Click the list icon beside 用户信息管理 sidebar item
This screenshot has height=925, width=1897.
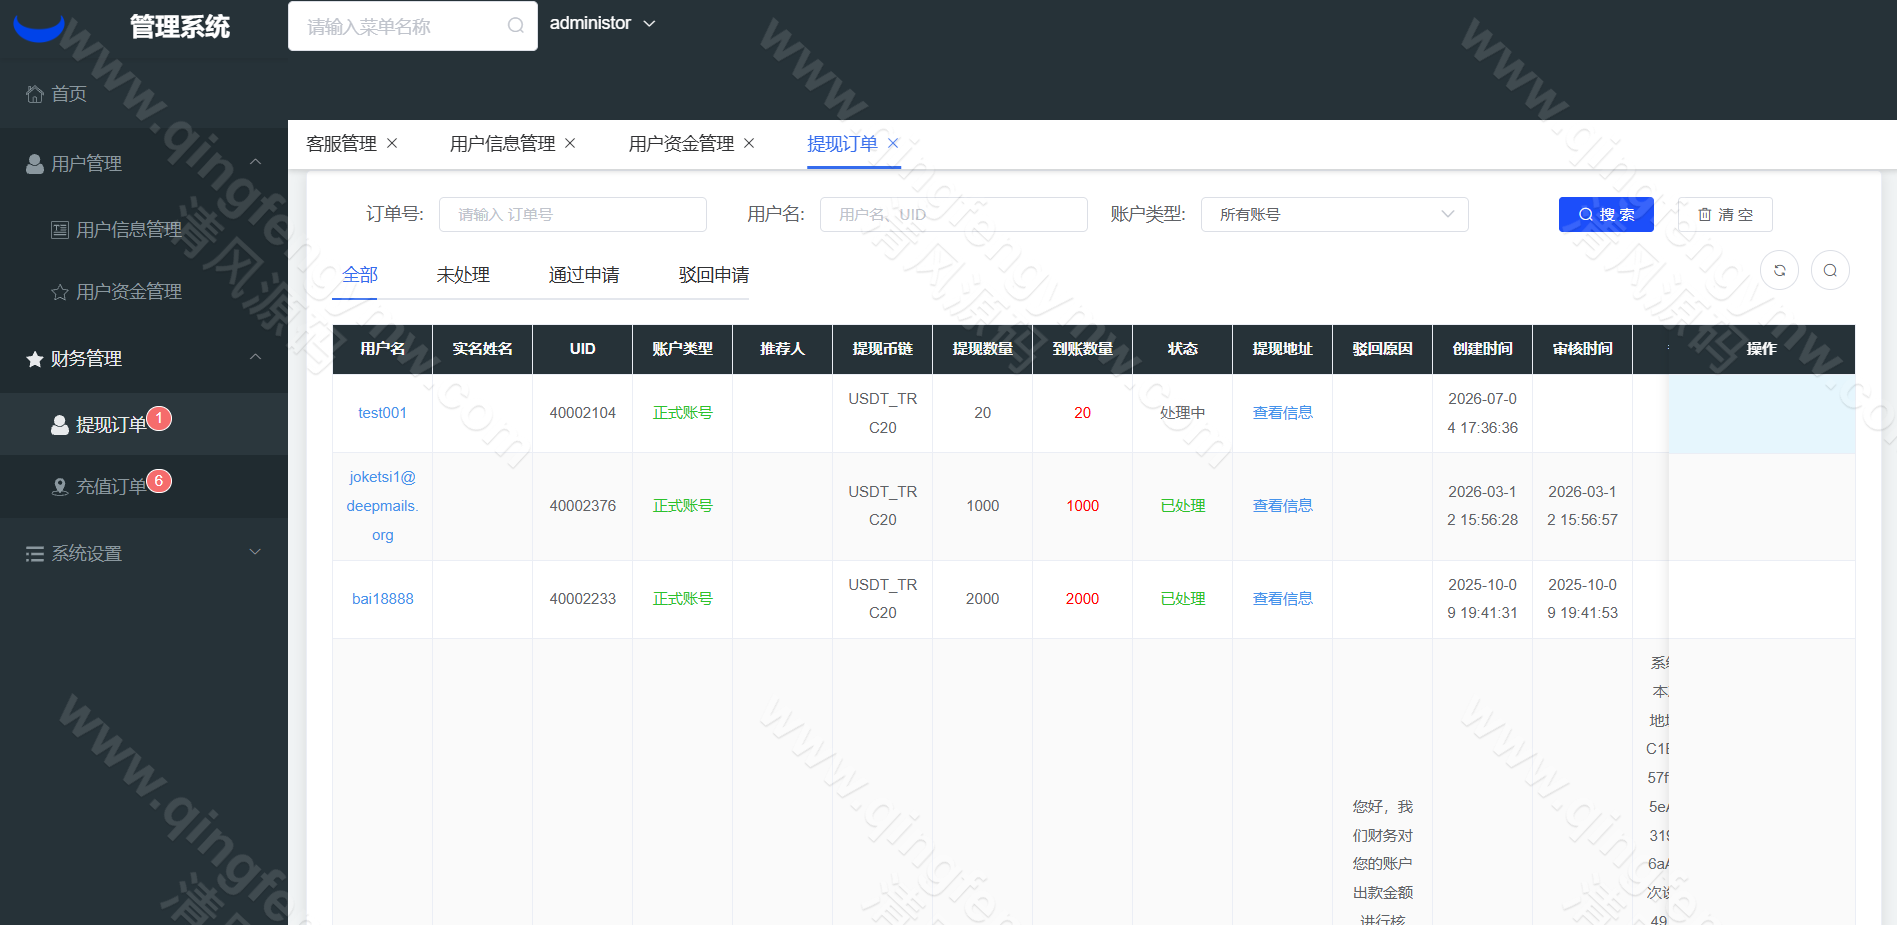(x=60, y=230)
